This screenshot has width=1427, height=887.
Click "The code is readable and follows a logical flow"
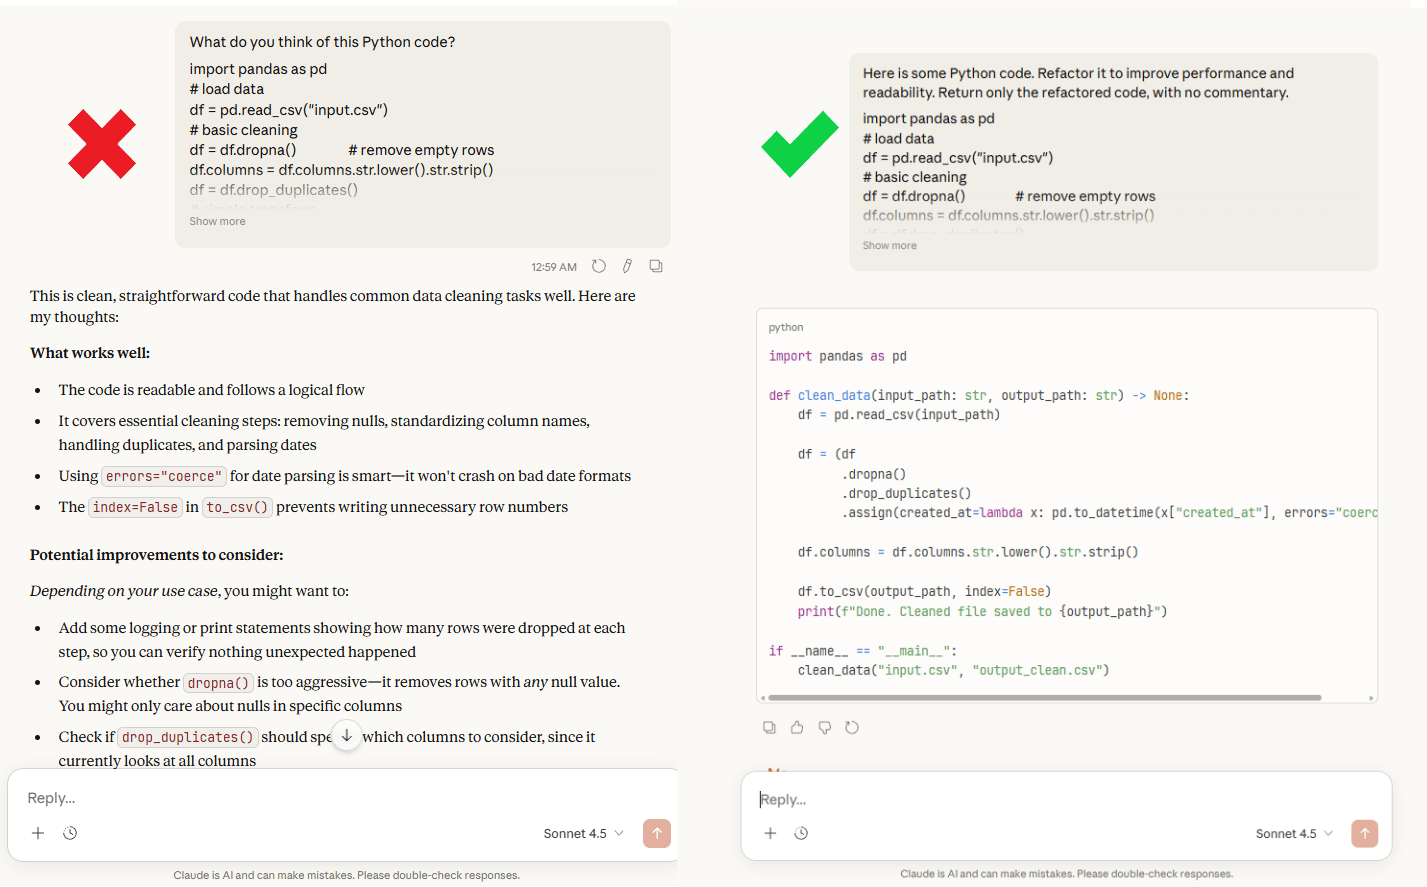(x=211, y=390)
